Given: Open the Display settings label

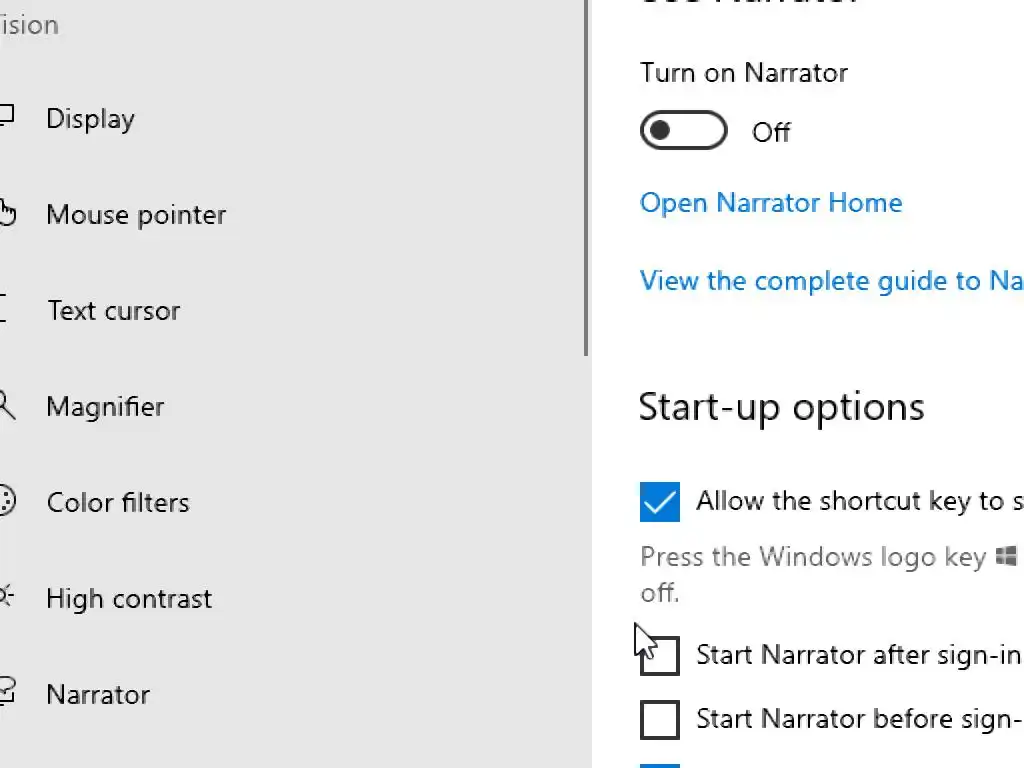Looking at the screenshot, I should coord(90,119).
